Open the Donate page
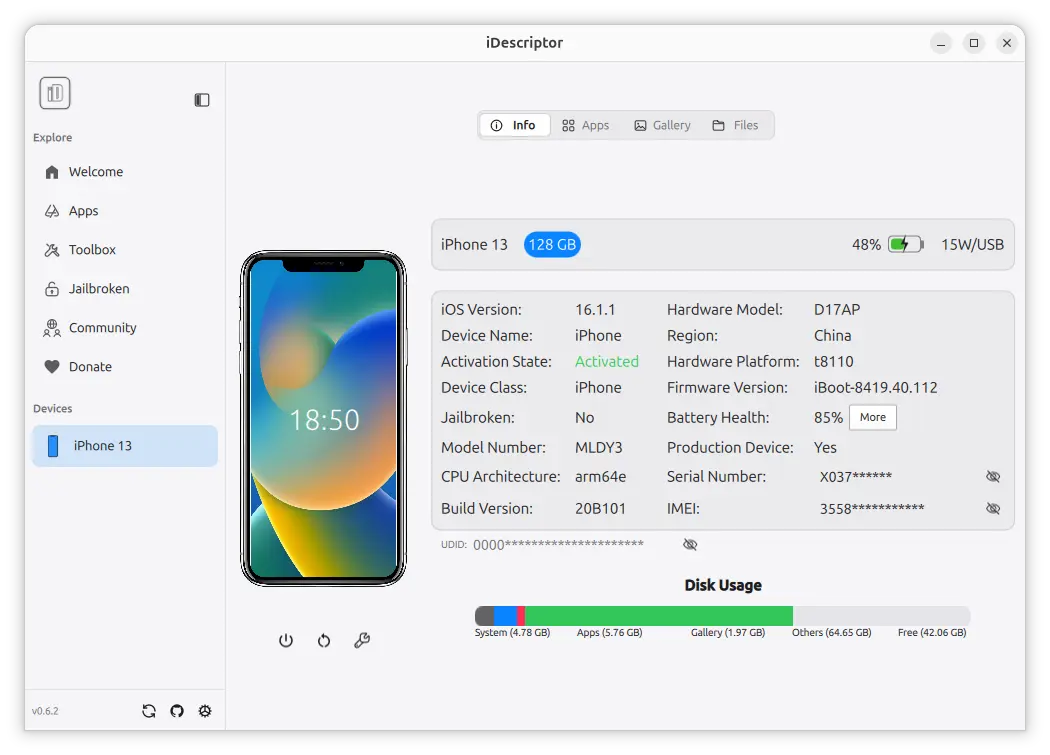The image size is (1050, 755). coord(125,366)
